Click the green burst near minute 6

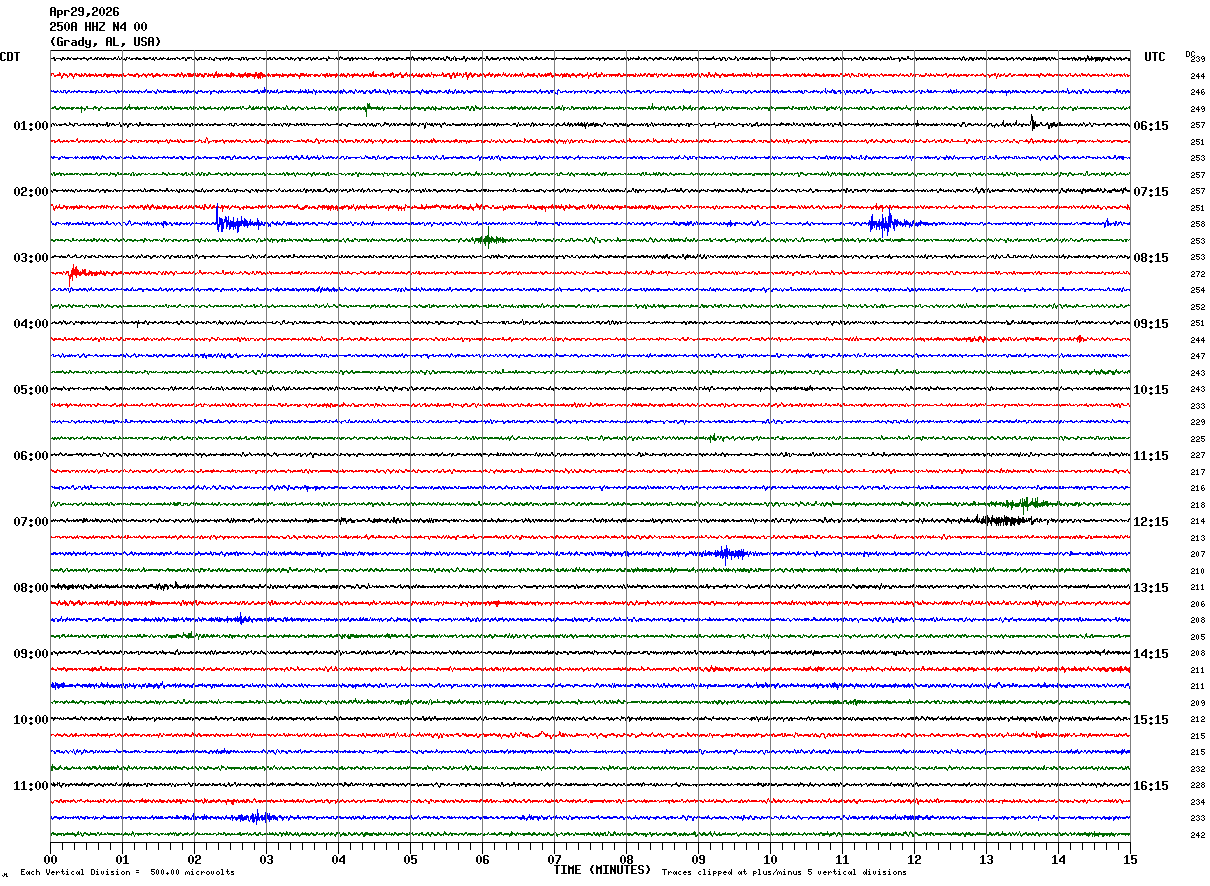pyautogui.click(x=488, y=239)
